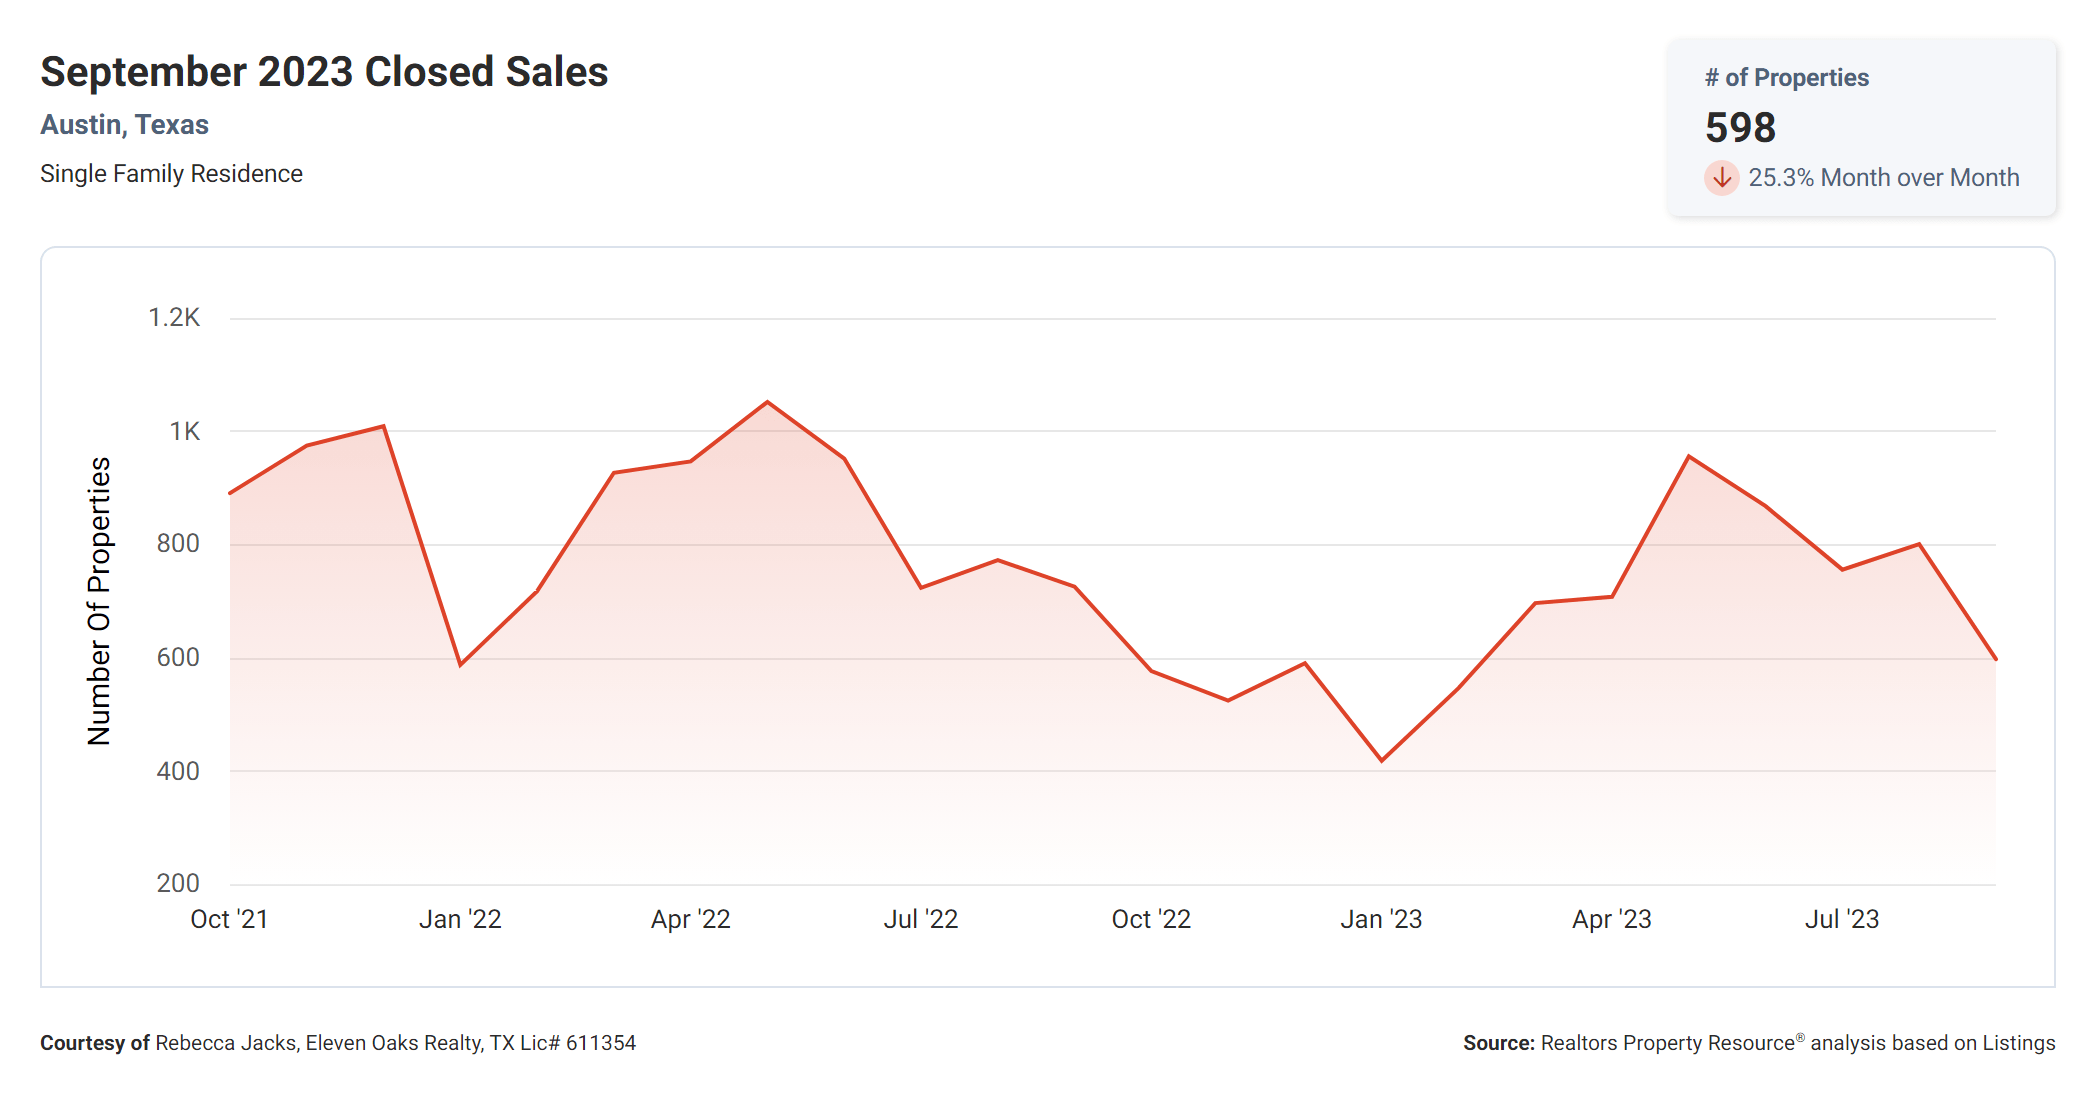Screen dimensions: 2096x1100
Task: Open the 'Austin, Texas' location link
Action: (x=124, y=125)
